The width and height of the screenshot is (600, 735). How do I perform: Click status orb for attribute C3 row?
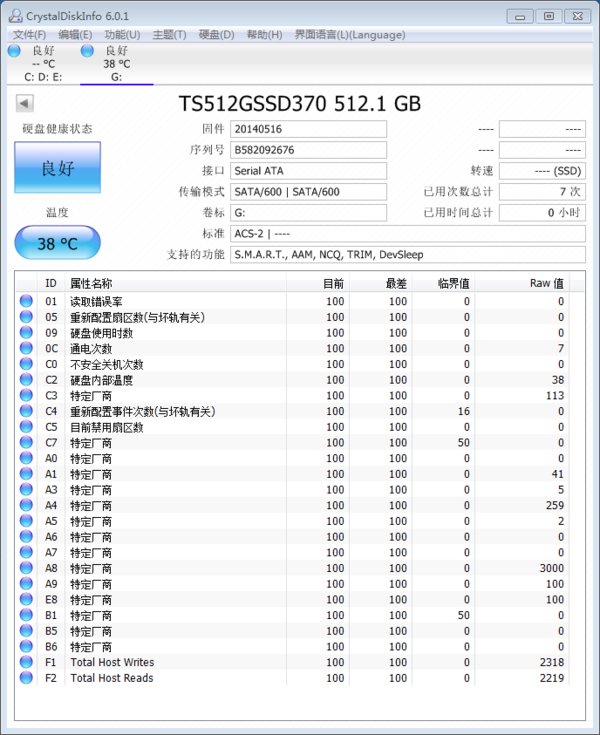[26, 395]
